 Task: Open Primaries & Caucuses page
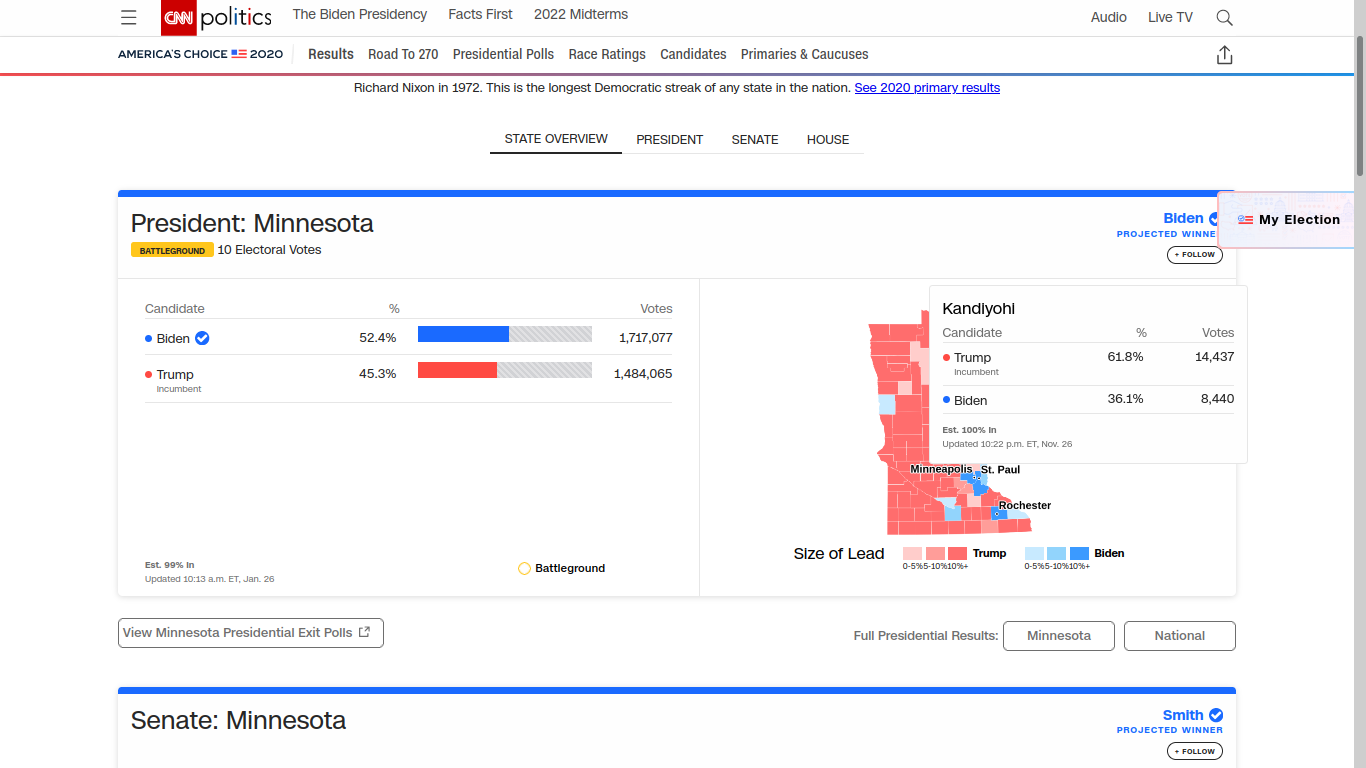tap(804, 54)
